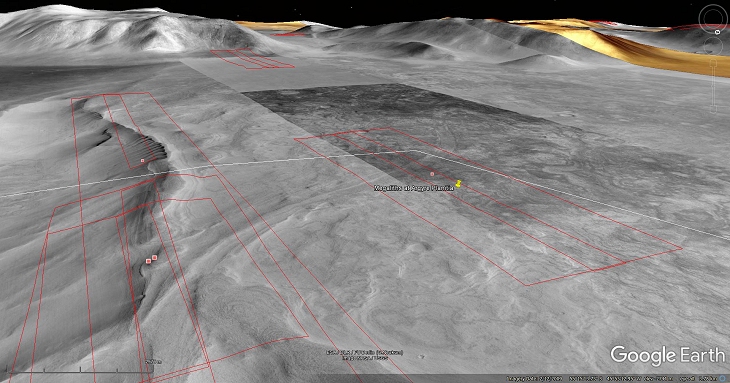The image size is (730, 383).
Task: Select the Megaliths at Argyre Planitia label
Action: tap(414, 188)
